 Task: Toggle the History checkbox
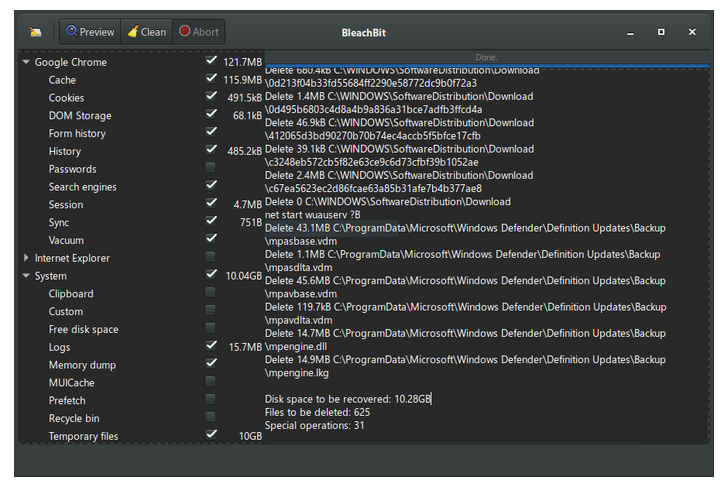[x=211, y=149]
